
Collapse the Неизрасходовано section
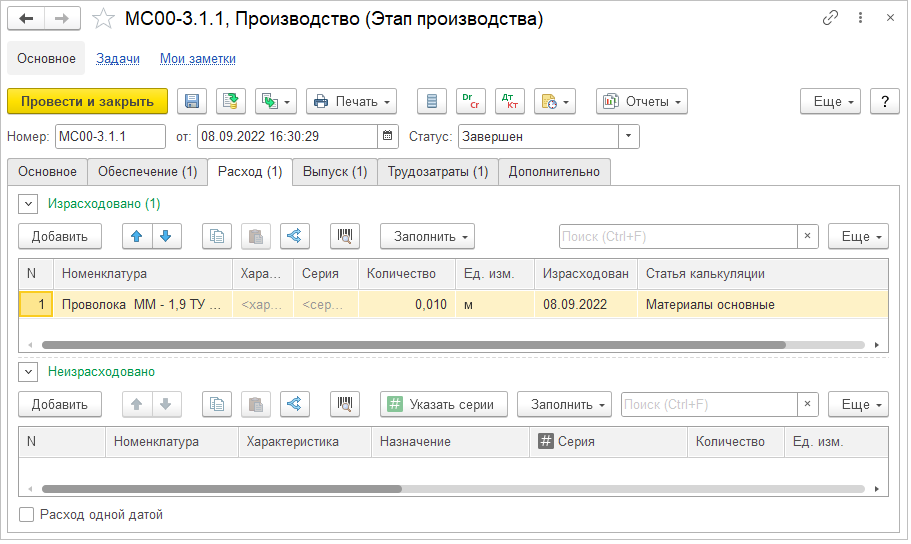pos(27,372)
